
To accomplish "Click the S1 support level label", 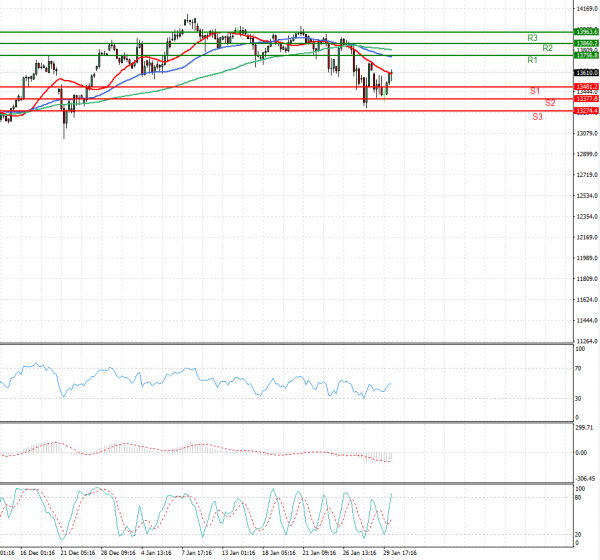I will (535, 91).
